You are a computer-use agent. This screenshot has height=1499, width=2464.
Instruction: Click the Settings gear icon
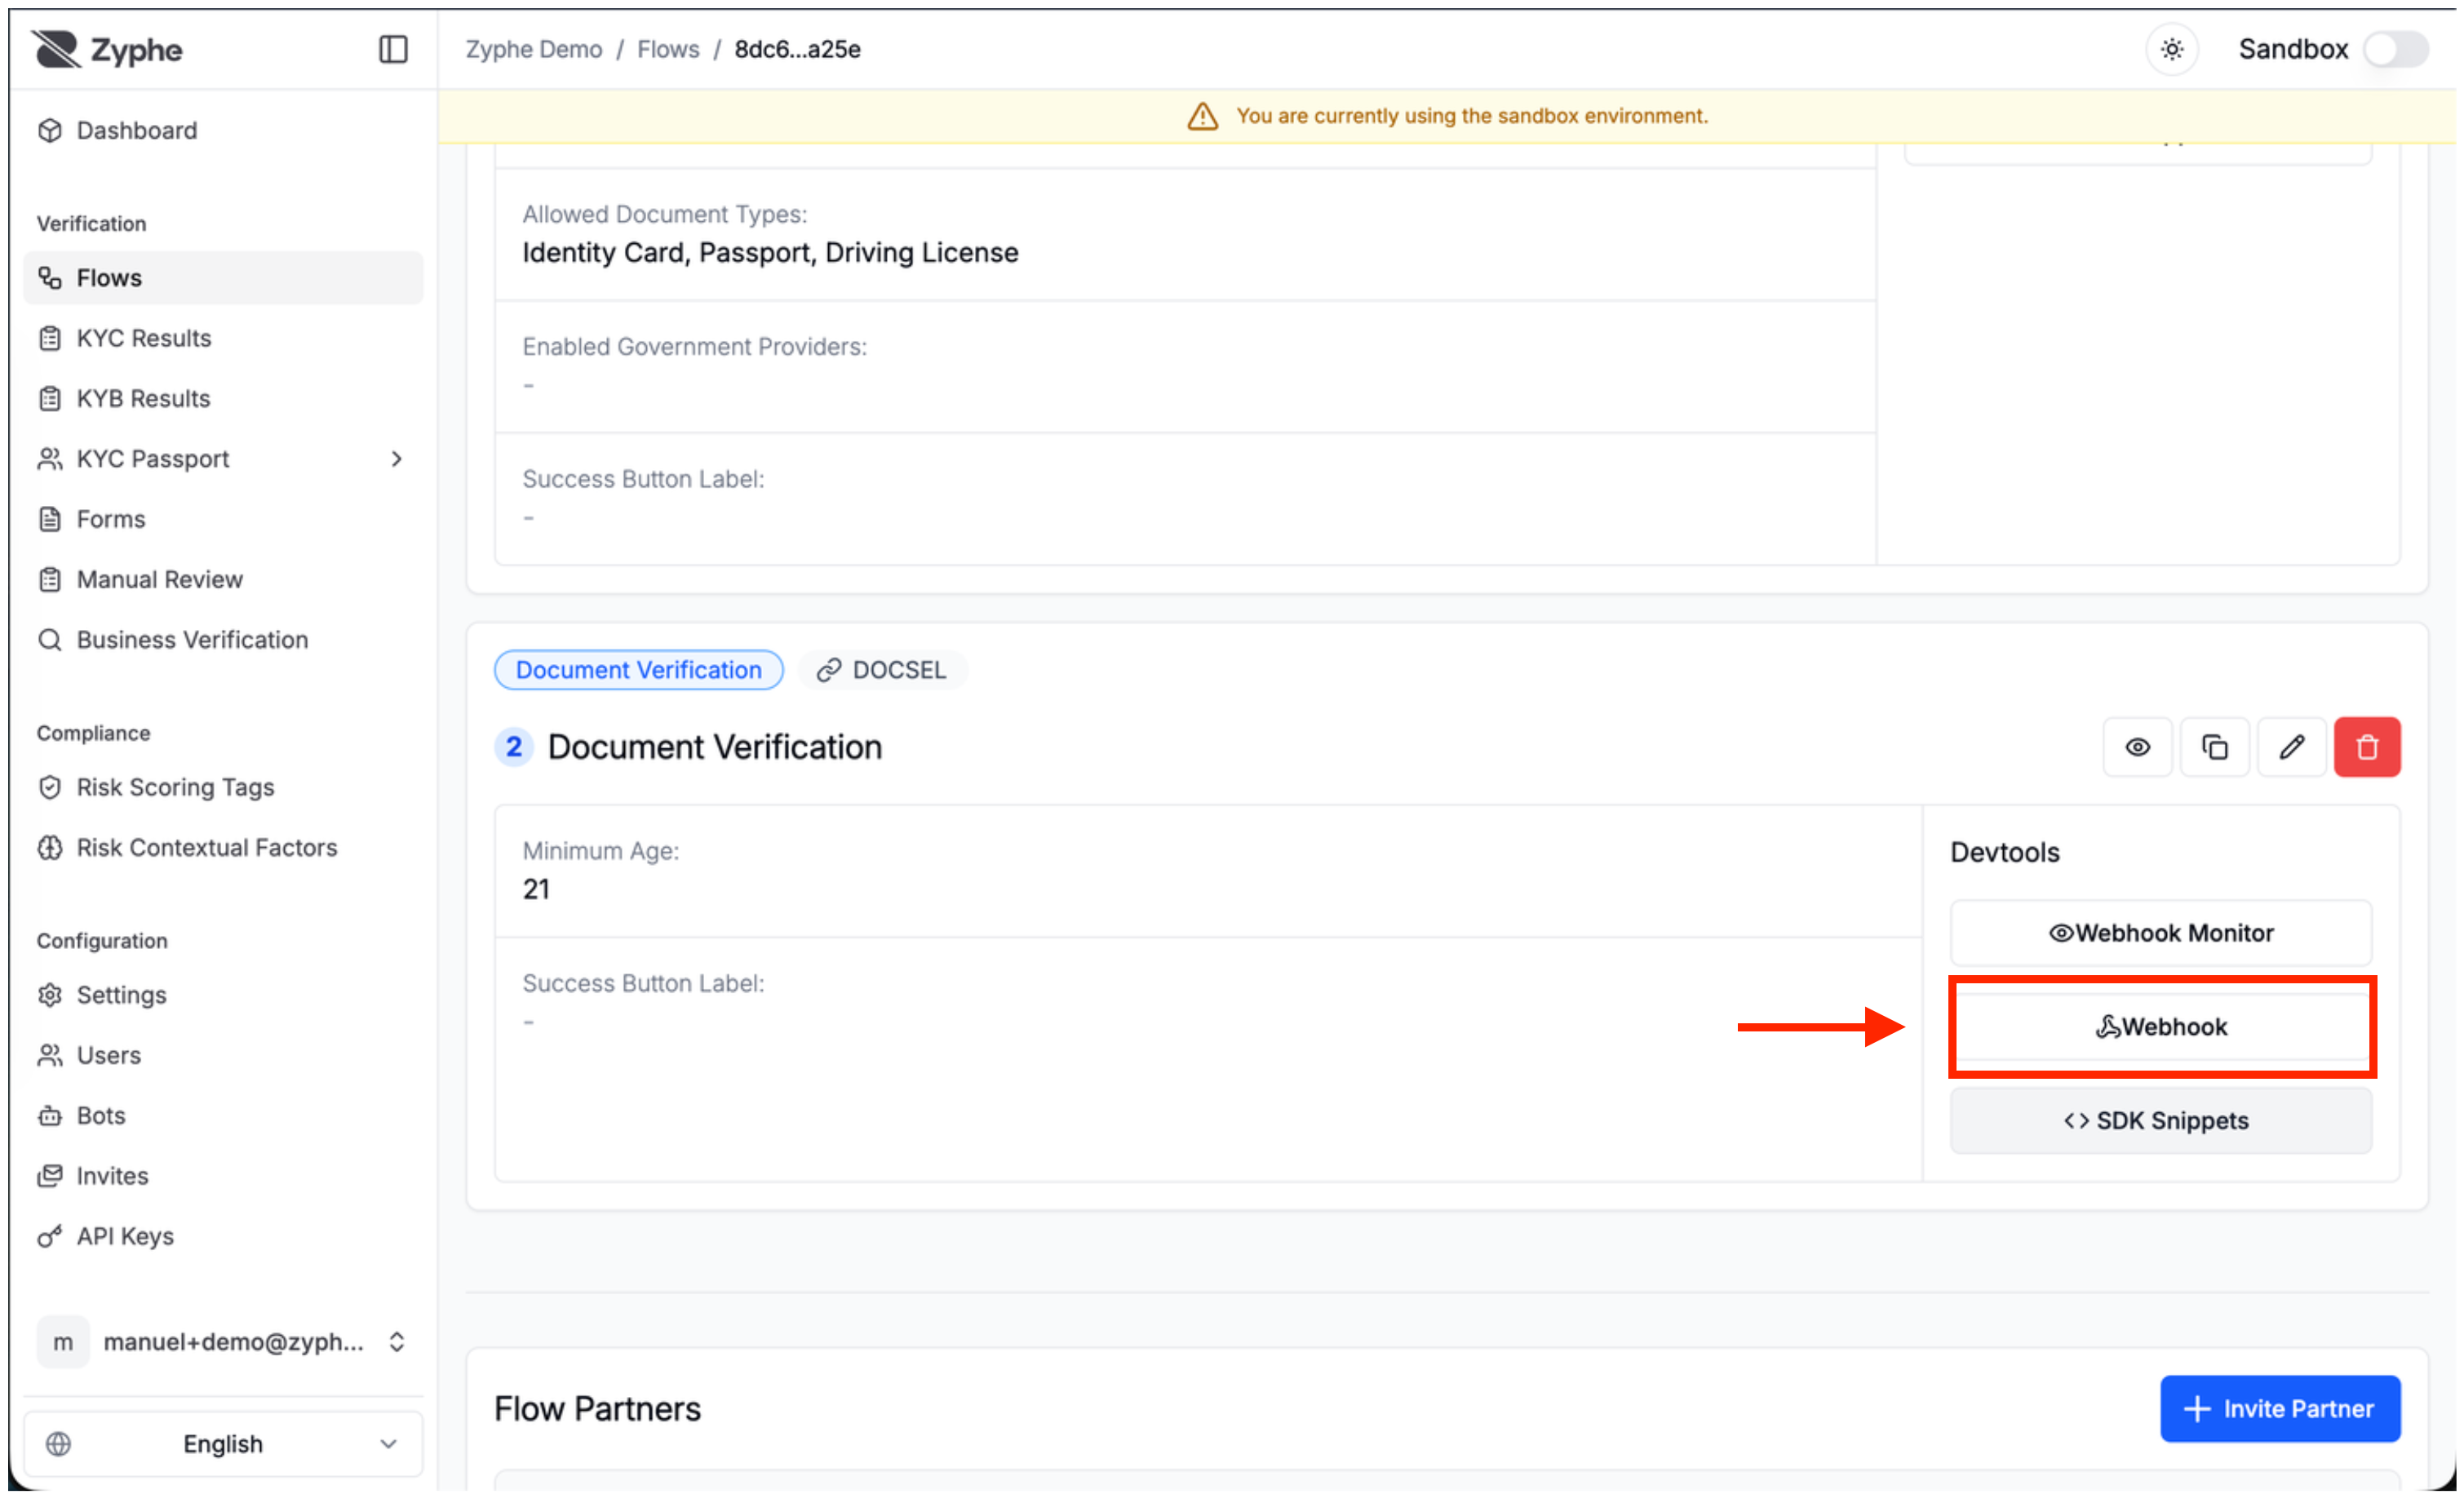tap(50, 995)
